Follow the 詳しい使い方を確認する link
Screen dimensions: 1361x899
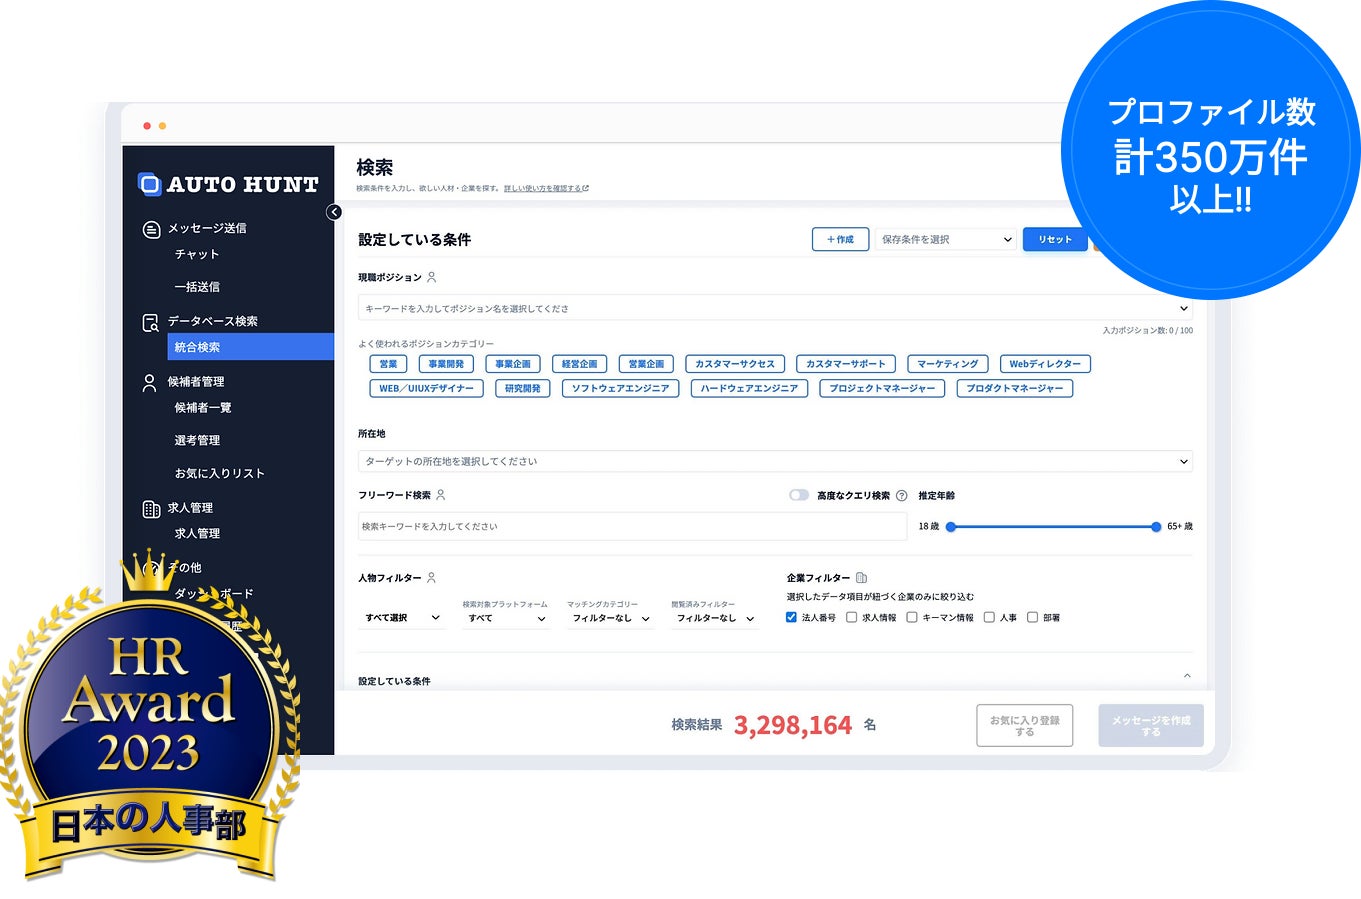(546, 188)
